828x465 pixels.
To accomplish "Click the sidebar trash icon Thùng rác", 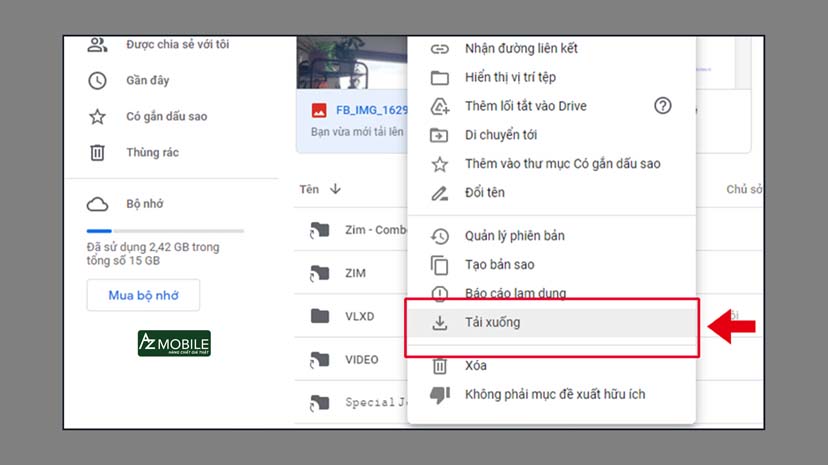I will [x=97, y=153].
